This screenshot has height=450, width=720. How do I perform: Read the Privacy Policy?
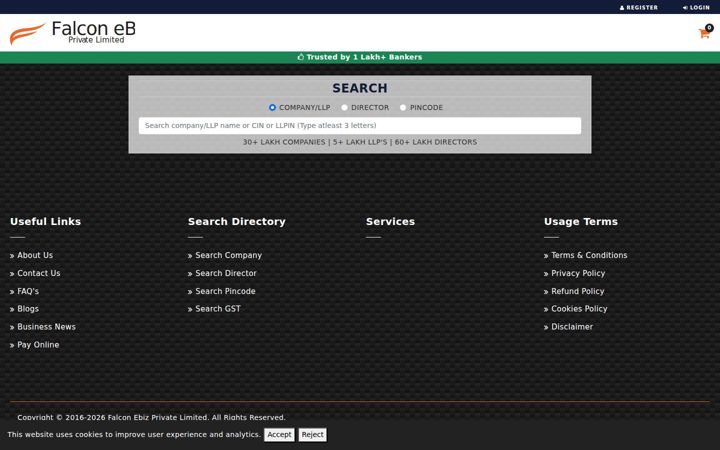(x=578, y=273)
